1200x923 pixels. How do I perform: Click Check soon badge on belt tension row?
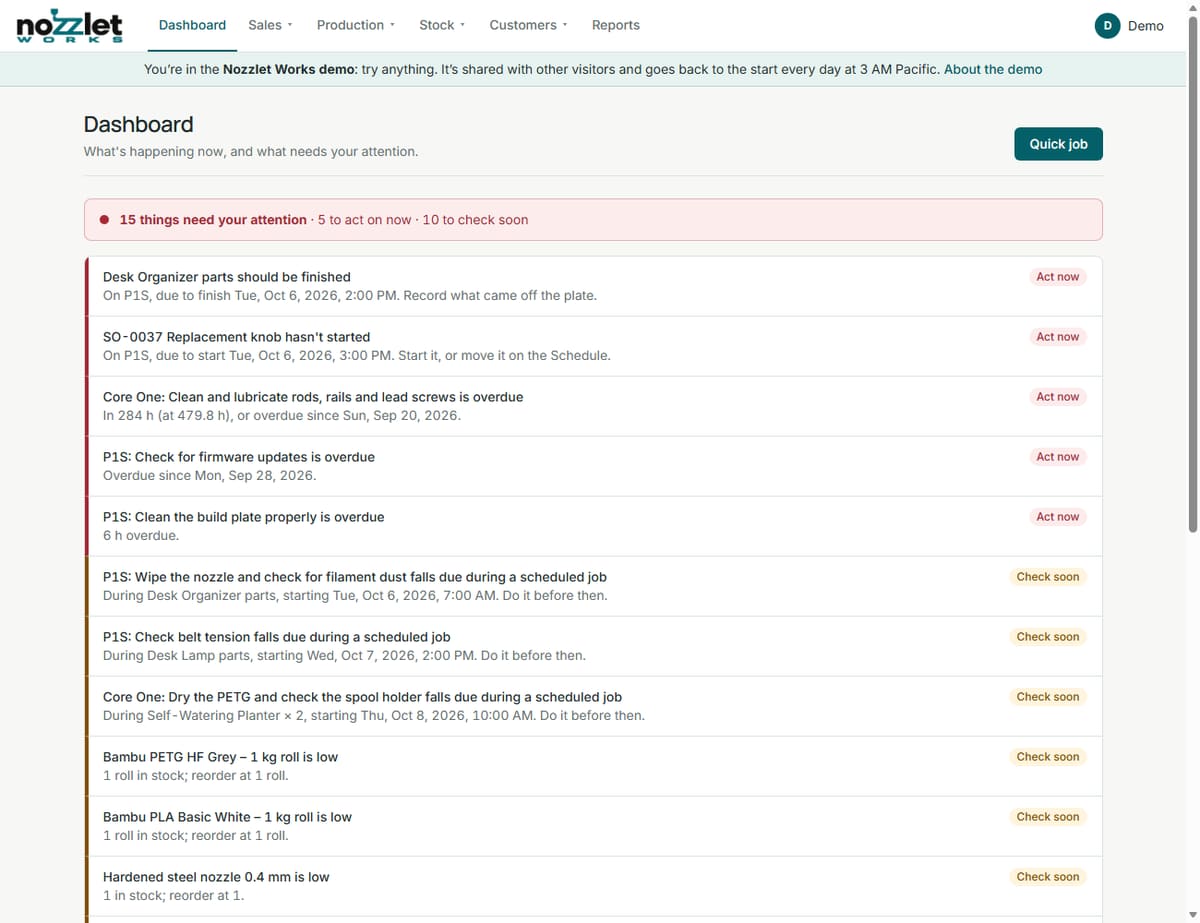[1048, 637]
